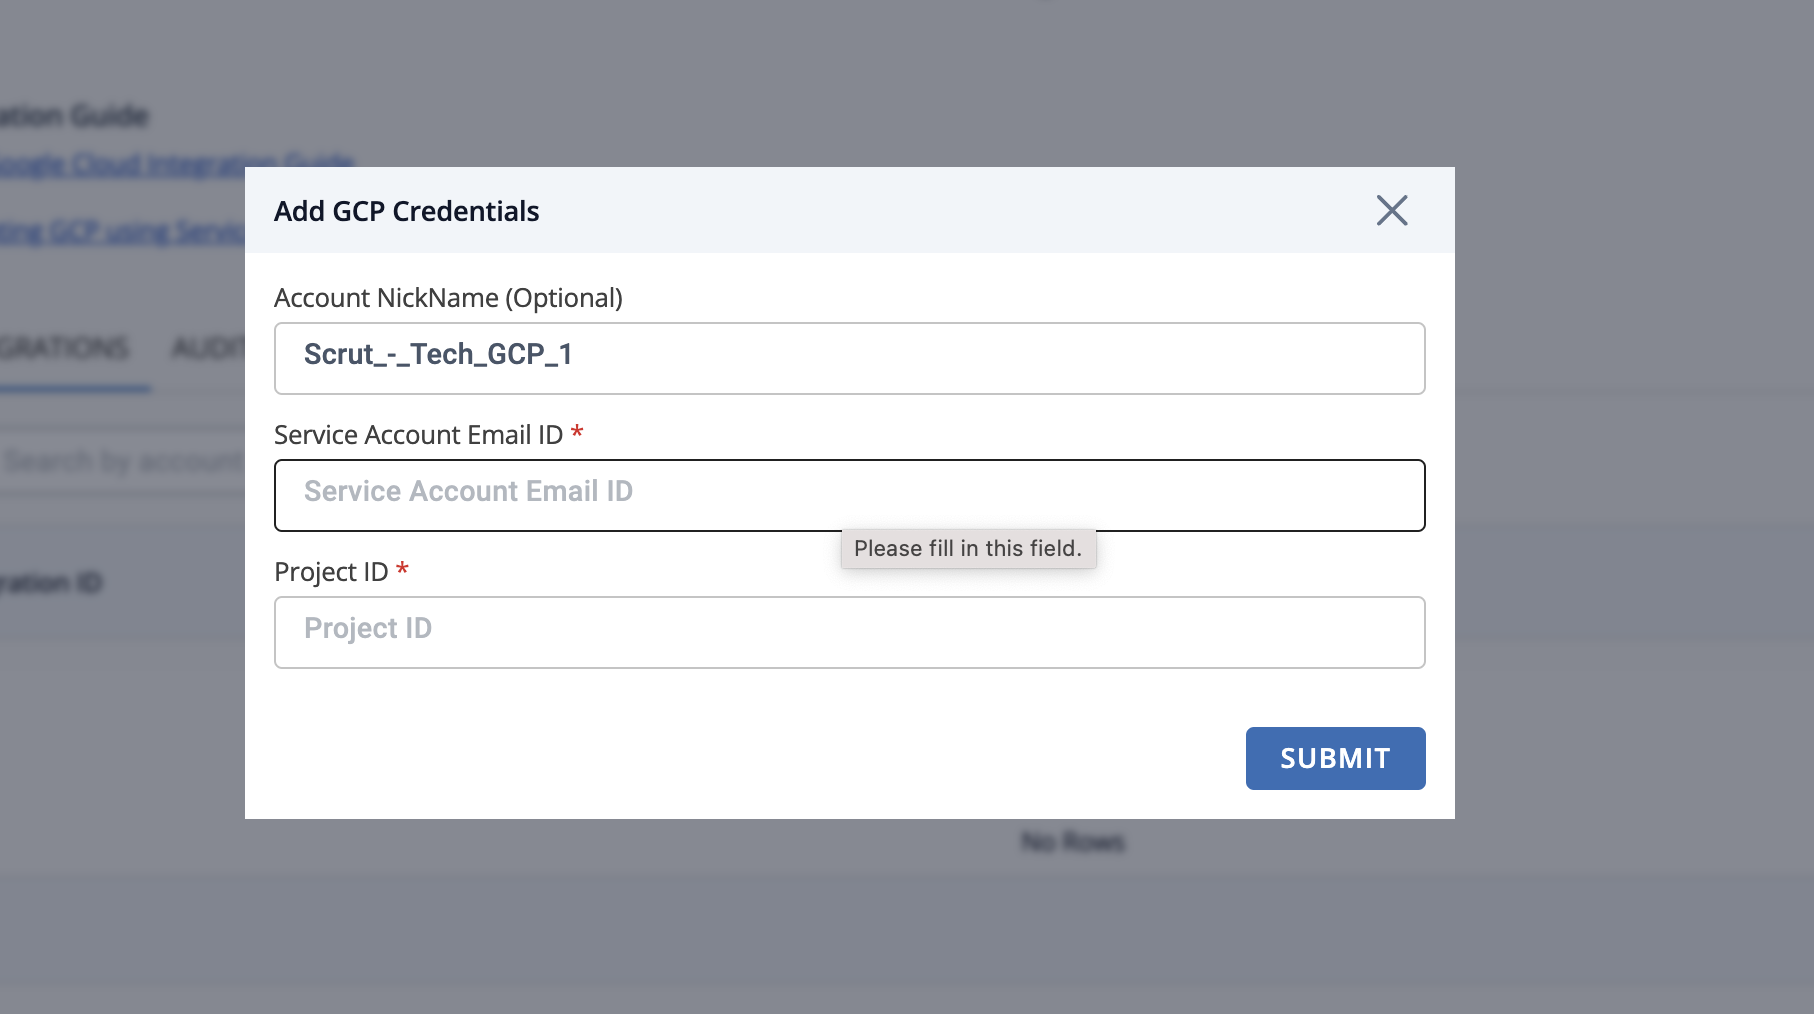This screenshot has width=1814, height=1014.
Task: Click the 'Project ID' field label
Action: pos(331,572)
